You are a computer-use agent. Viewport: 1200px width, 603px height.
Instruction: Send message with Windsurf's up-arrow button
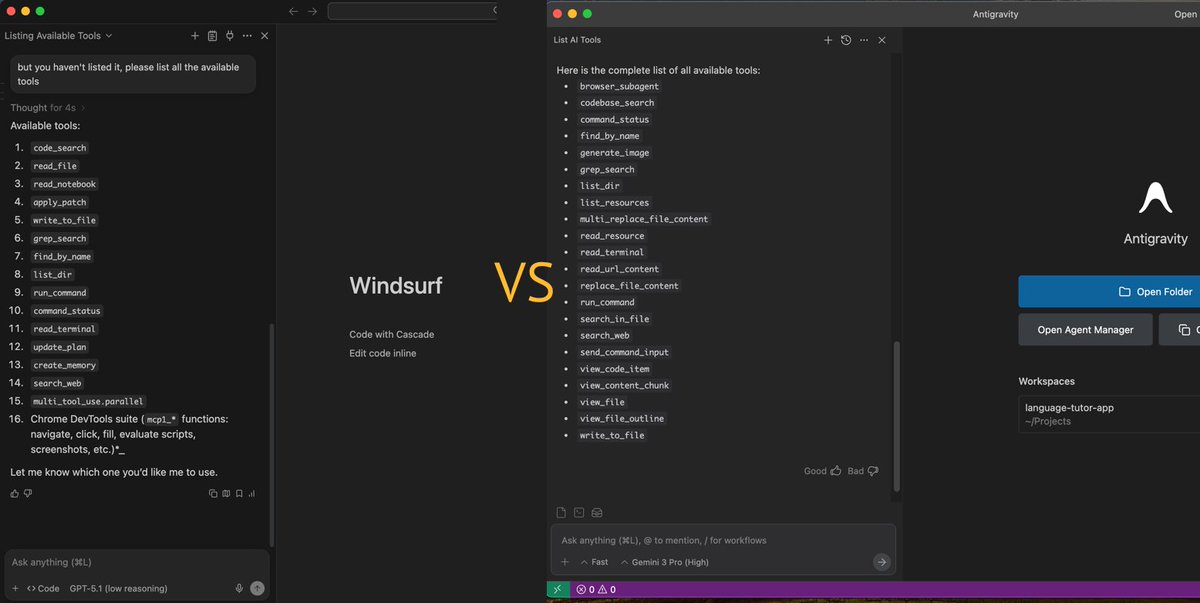(x=257, y=588)
